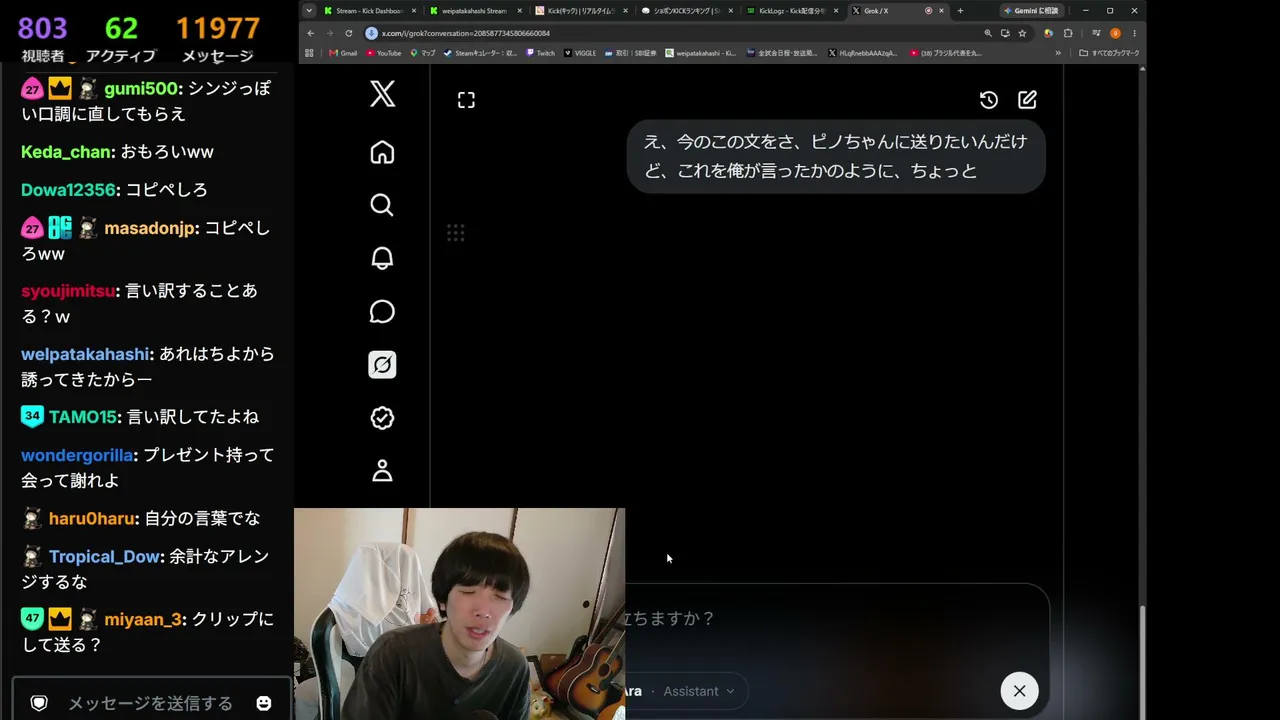Click username welpatakahashi in chat
Image resolution: width=1280 pixels, height=720 pixels.
pos(86,354)
